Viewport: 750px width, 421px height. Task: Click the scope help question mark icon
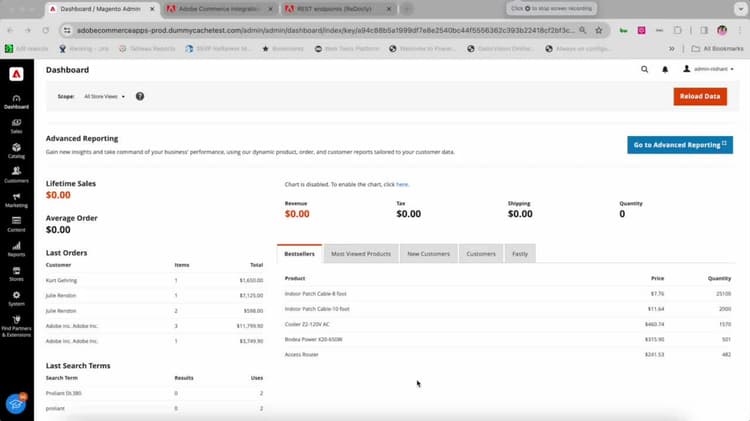pyautogui.click(x=140, y=96)
